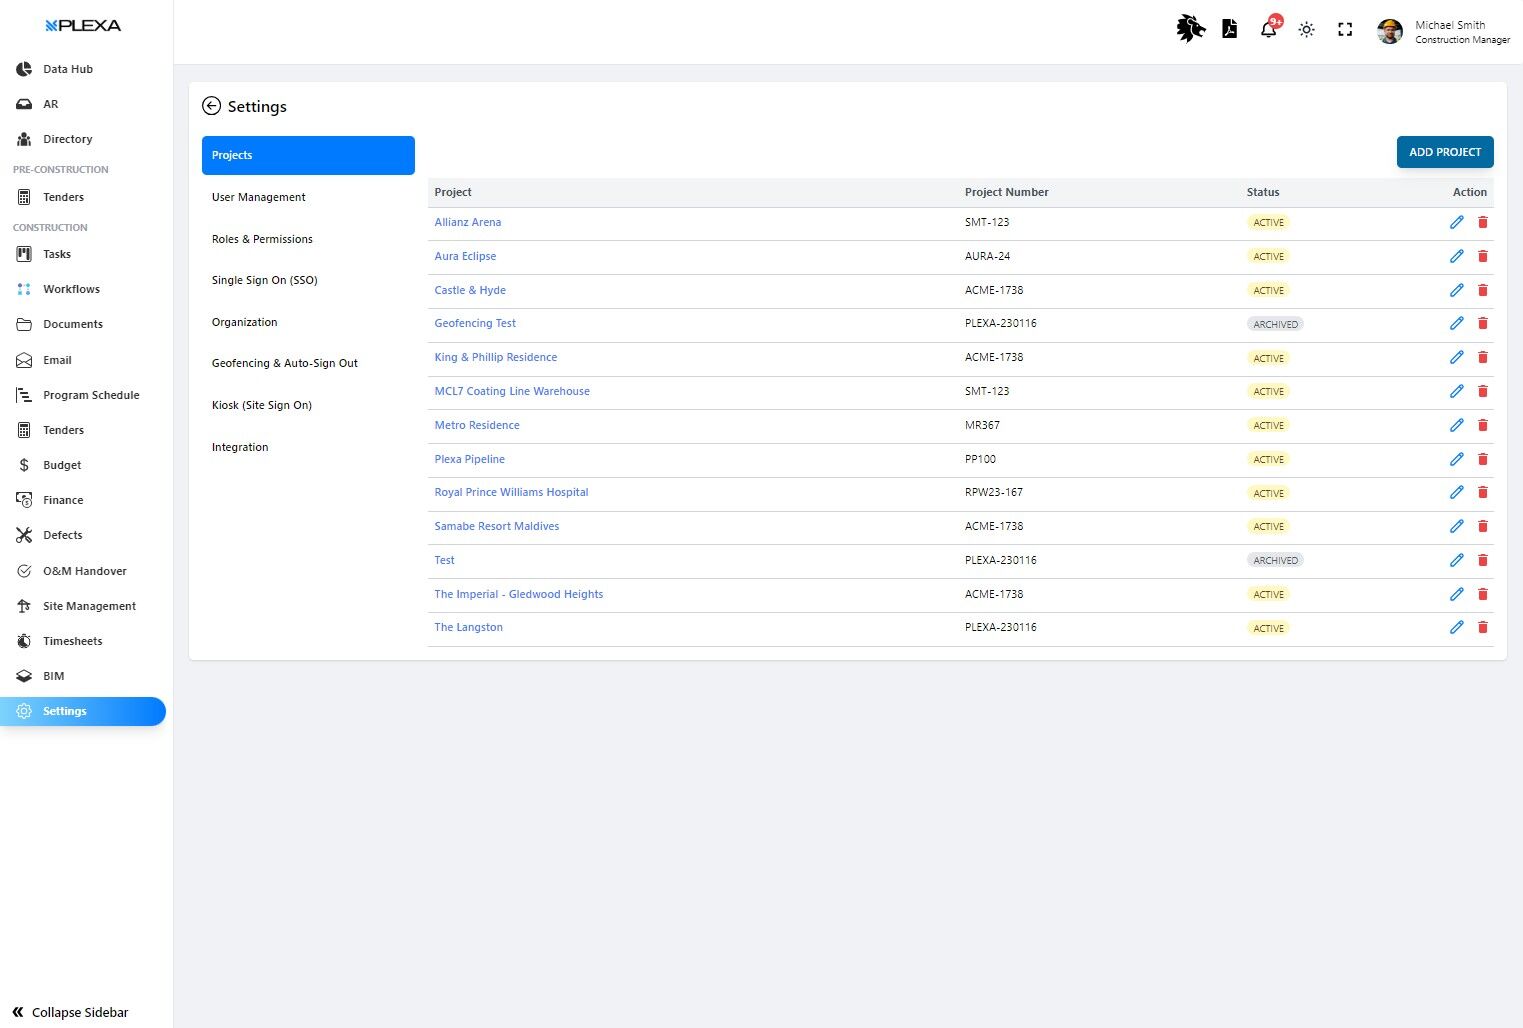Open the User Management tab
This screenshot has width=1523, height=1028.
(x=258, y=197)
